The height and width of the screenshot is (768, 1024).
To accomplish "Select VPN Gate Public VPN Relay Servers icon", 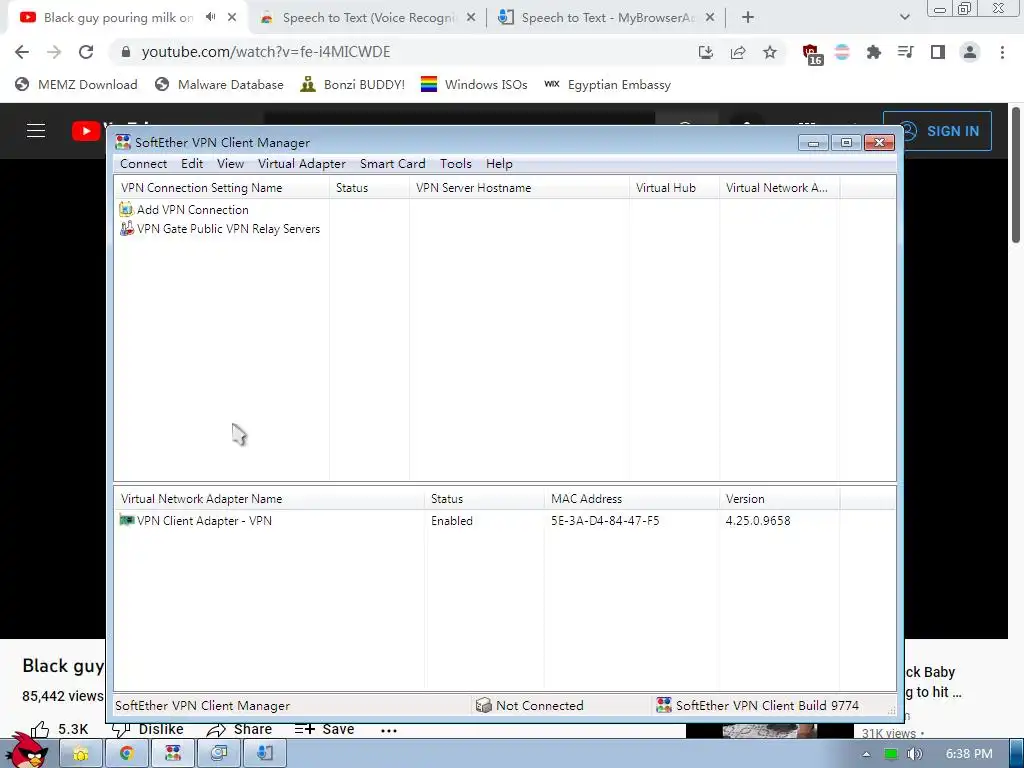I will (126, 229).
